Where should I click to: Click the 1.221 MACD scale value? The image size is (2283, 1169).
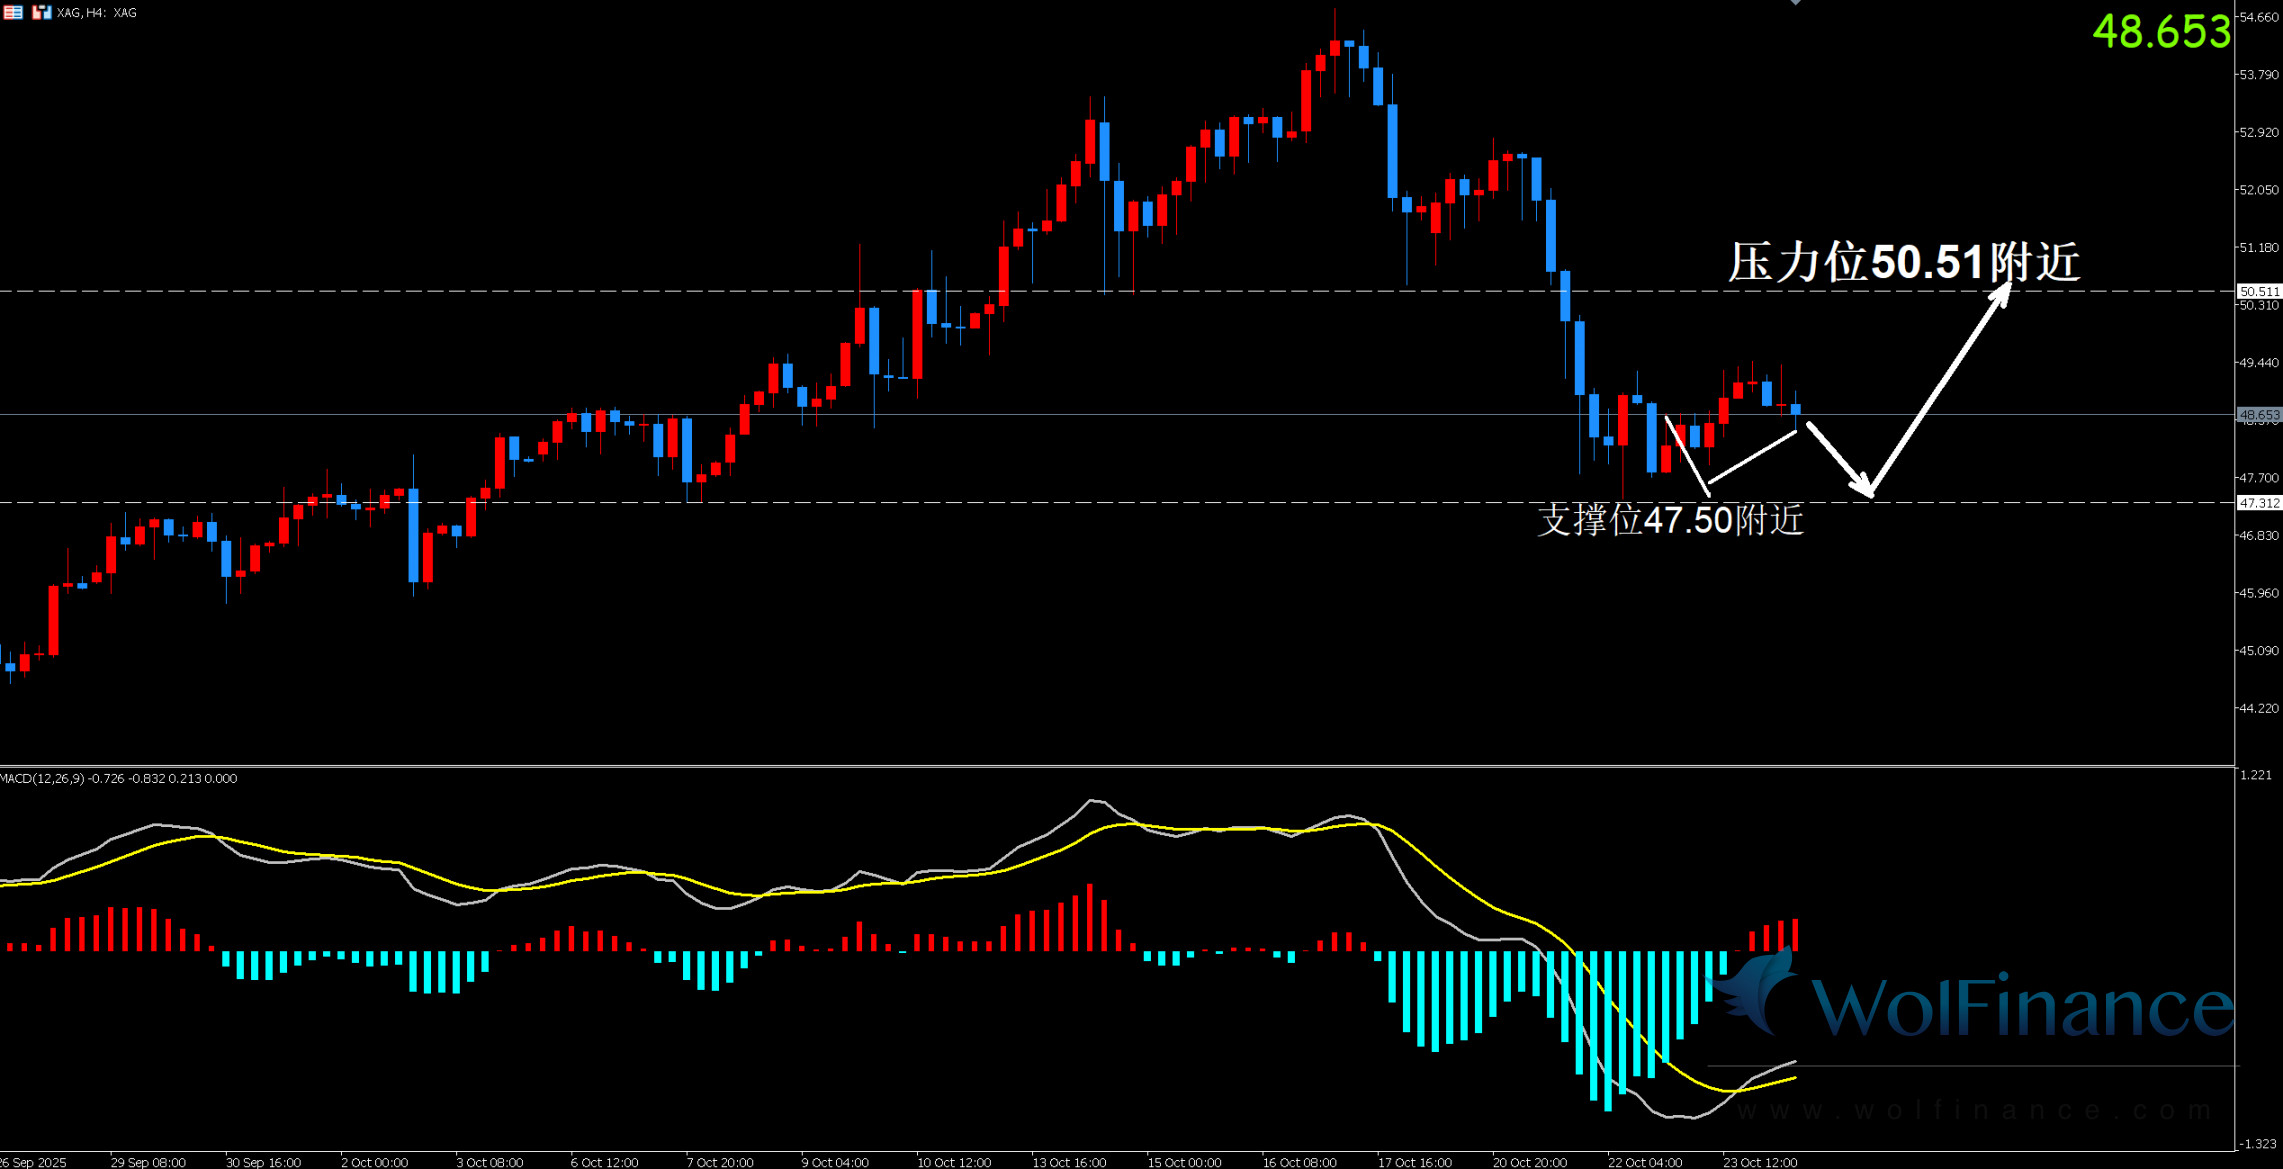pyautogui.click(x=2256, y=775)
